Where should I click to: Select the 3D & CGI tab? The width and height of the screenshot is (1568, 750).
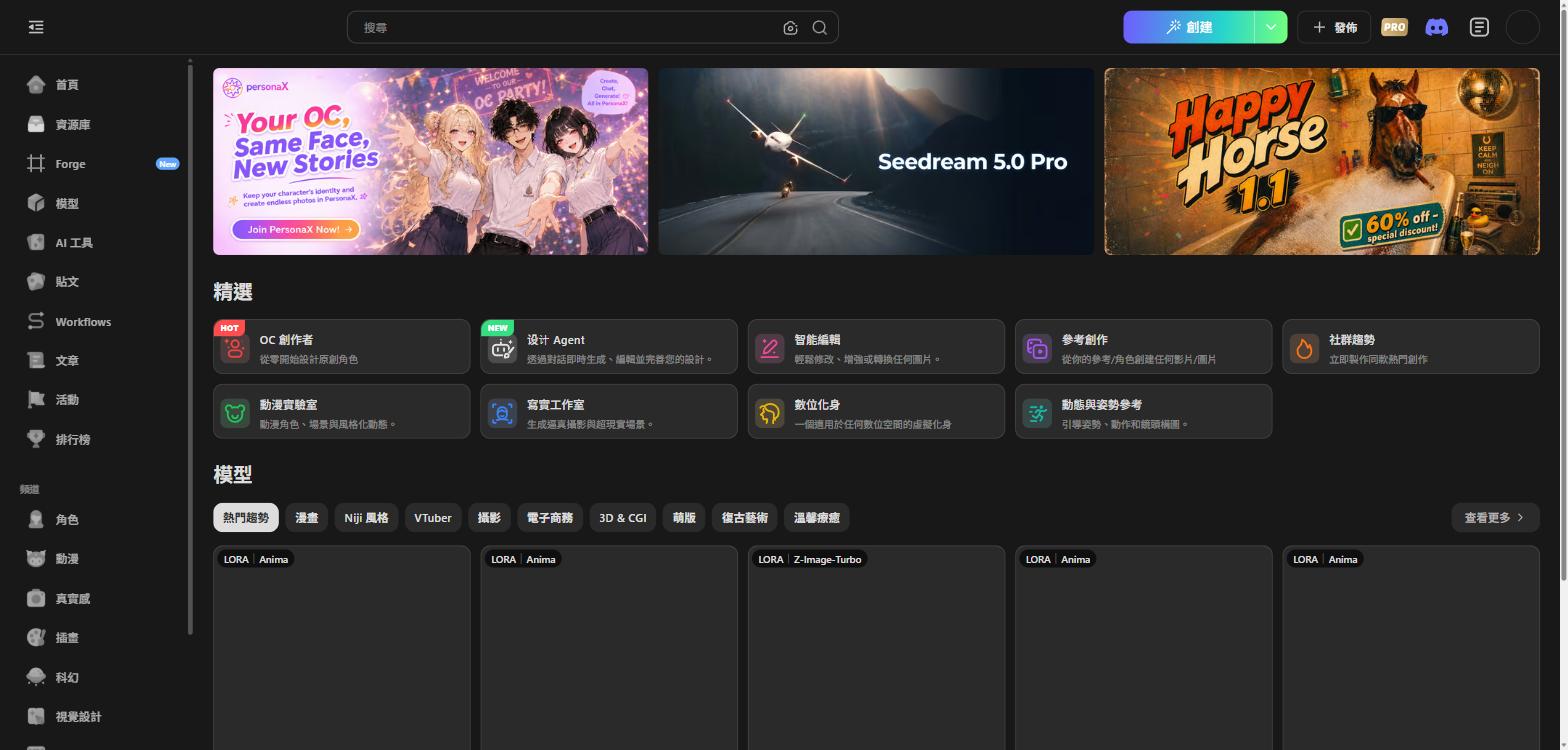coord(623,517)
